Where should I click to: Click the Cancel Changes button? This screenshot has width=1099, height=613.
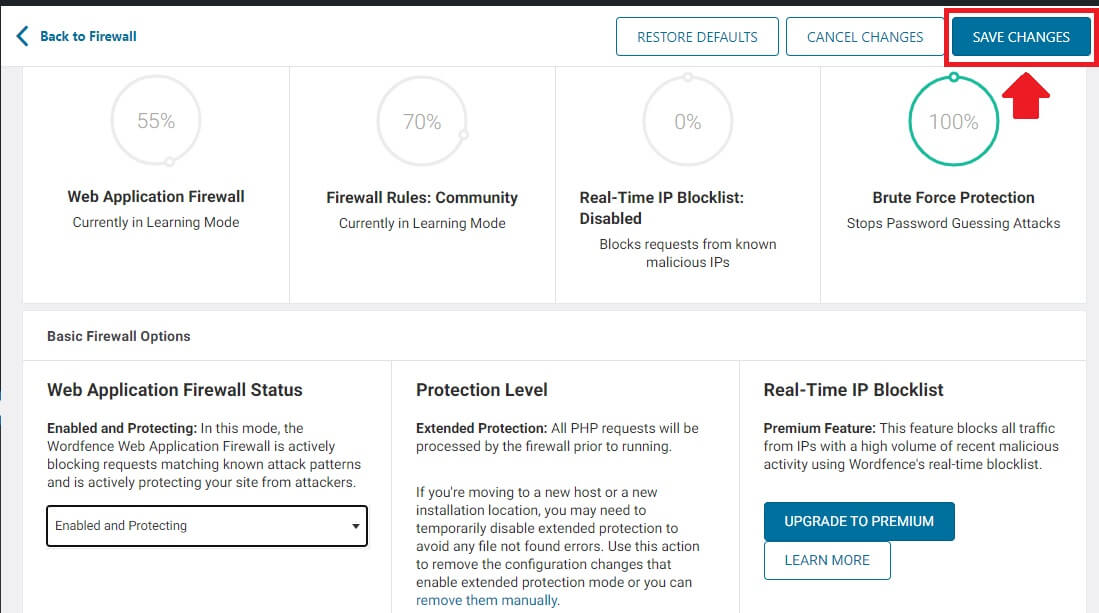(865, 36)
